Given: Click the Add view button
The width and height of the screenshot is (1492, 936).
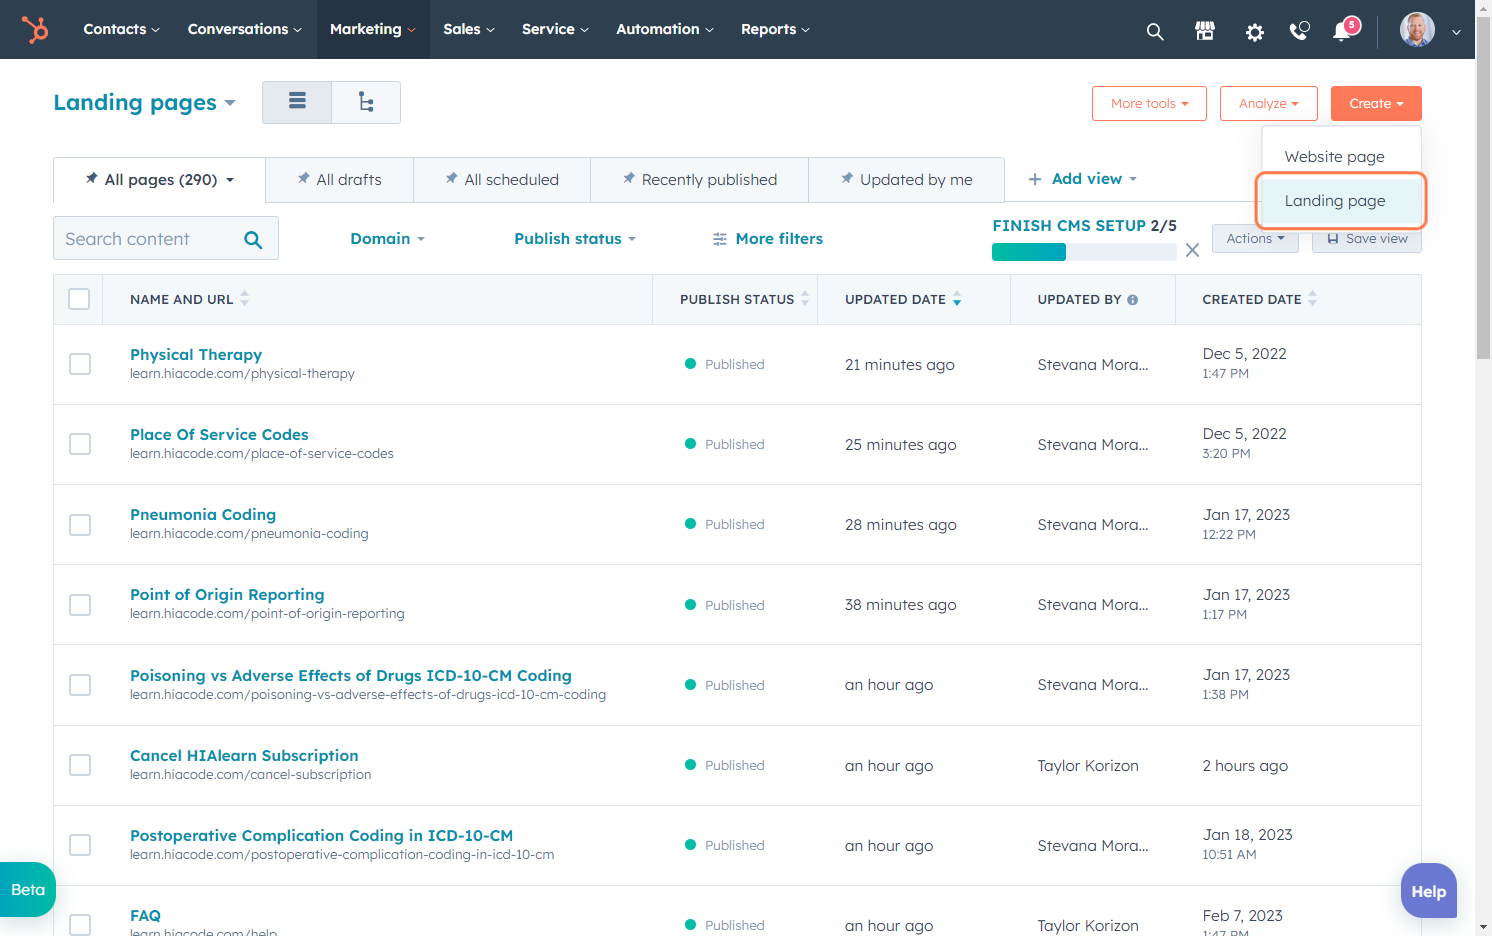Looking at the screenshot, I should click(x=1083, y=179).
